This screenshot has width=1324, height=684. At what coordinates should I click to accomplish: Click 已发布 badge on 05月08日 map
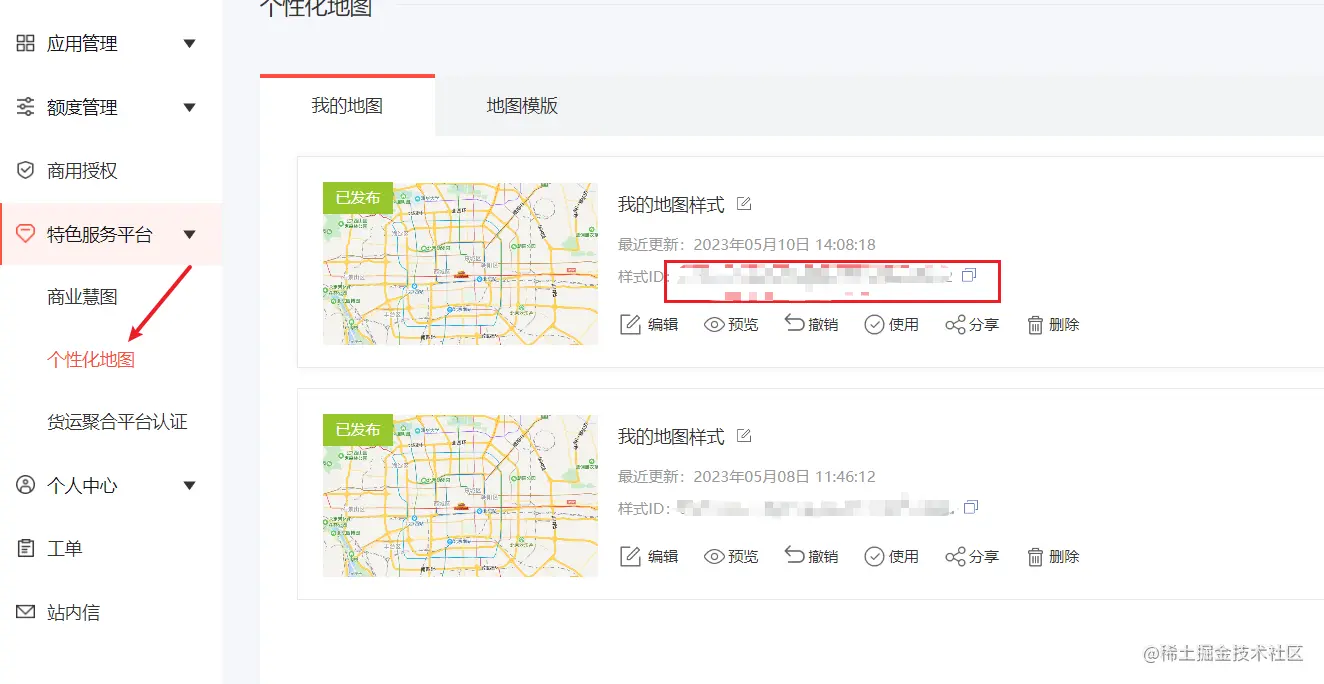pyautogui.click(x=358, y=430)
